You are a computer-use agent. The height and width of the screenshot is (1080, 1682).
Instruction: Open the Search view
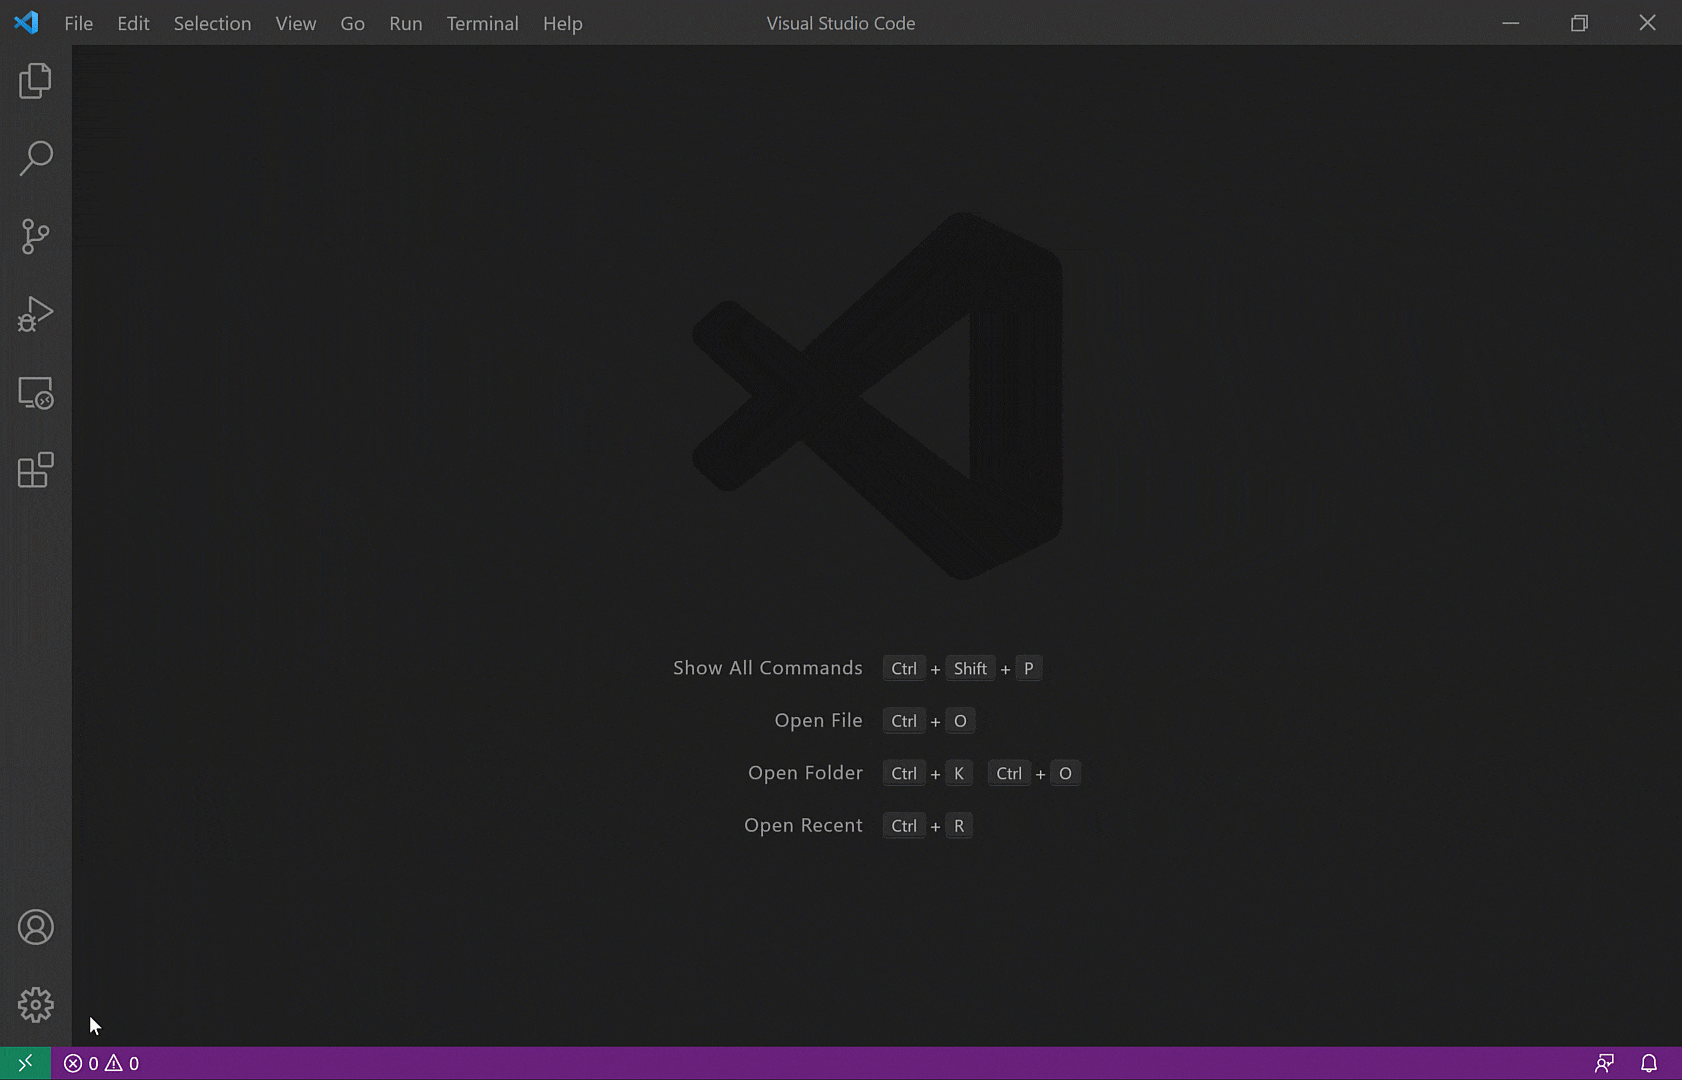click(x=36, y=157)
